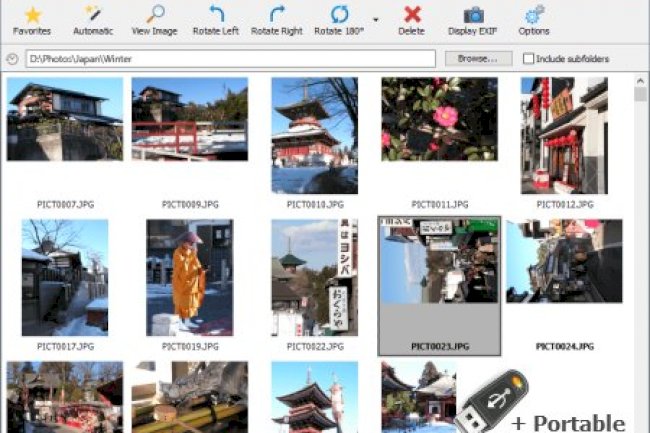Open View Image magnifier tool

pos(154,15)
